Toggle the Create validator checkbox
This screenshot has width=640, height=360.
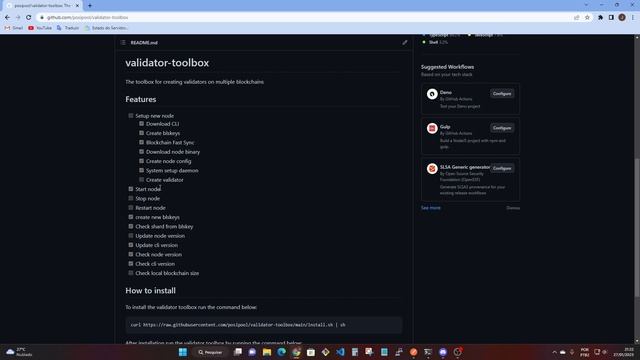(x=141, y=180)
